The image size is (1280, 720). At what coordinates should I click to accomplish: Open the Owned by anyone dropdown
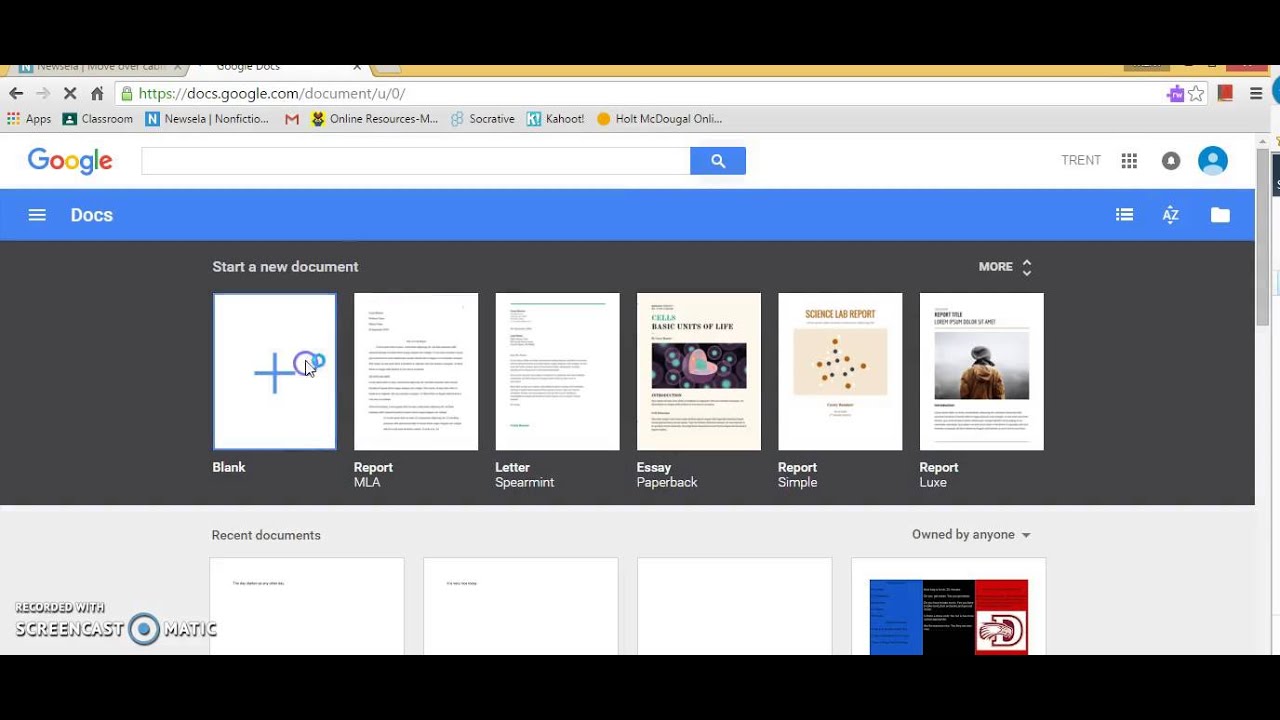pyautogui.click(x=971, y=535)
